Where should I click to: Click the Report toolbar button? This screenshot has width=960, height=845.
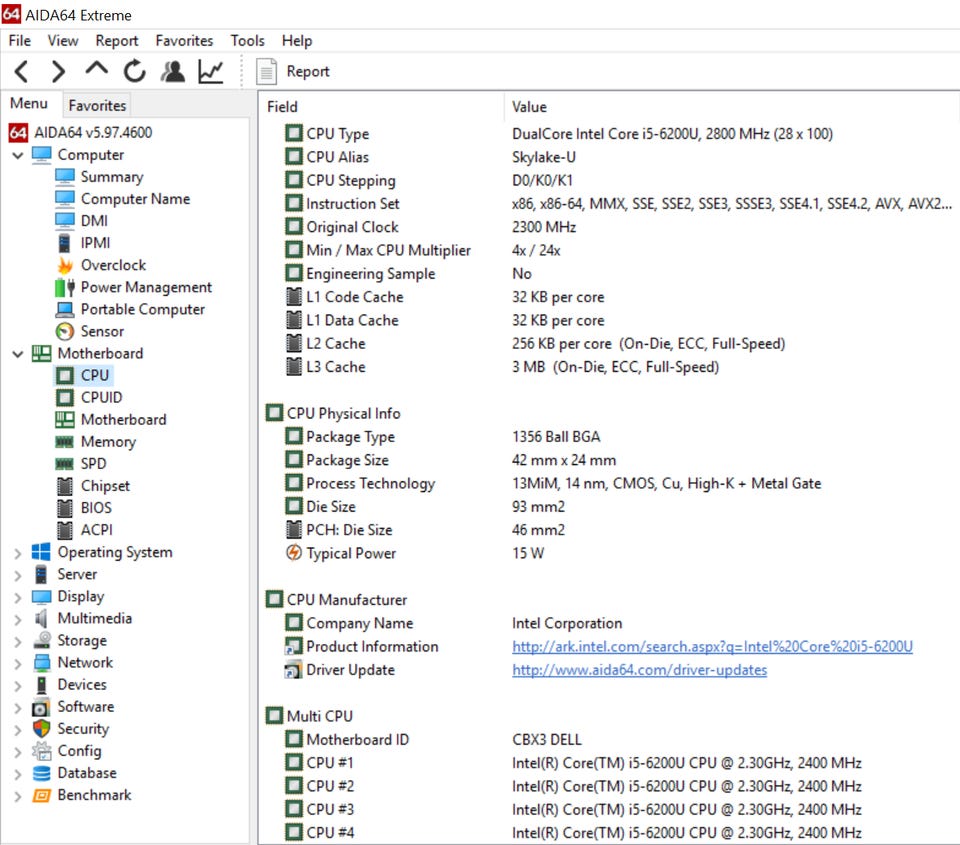(x=294, y=71)
